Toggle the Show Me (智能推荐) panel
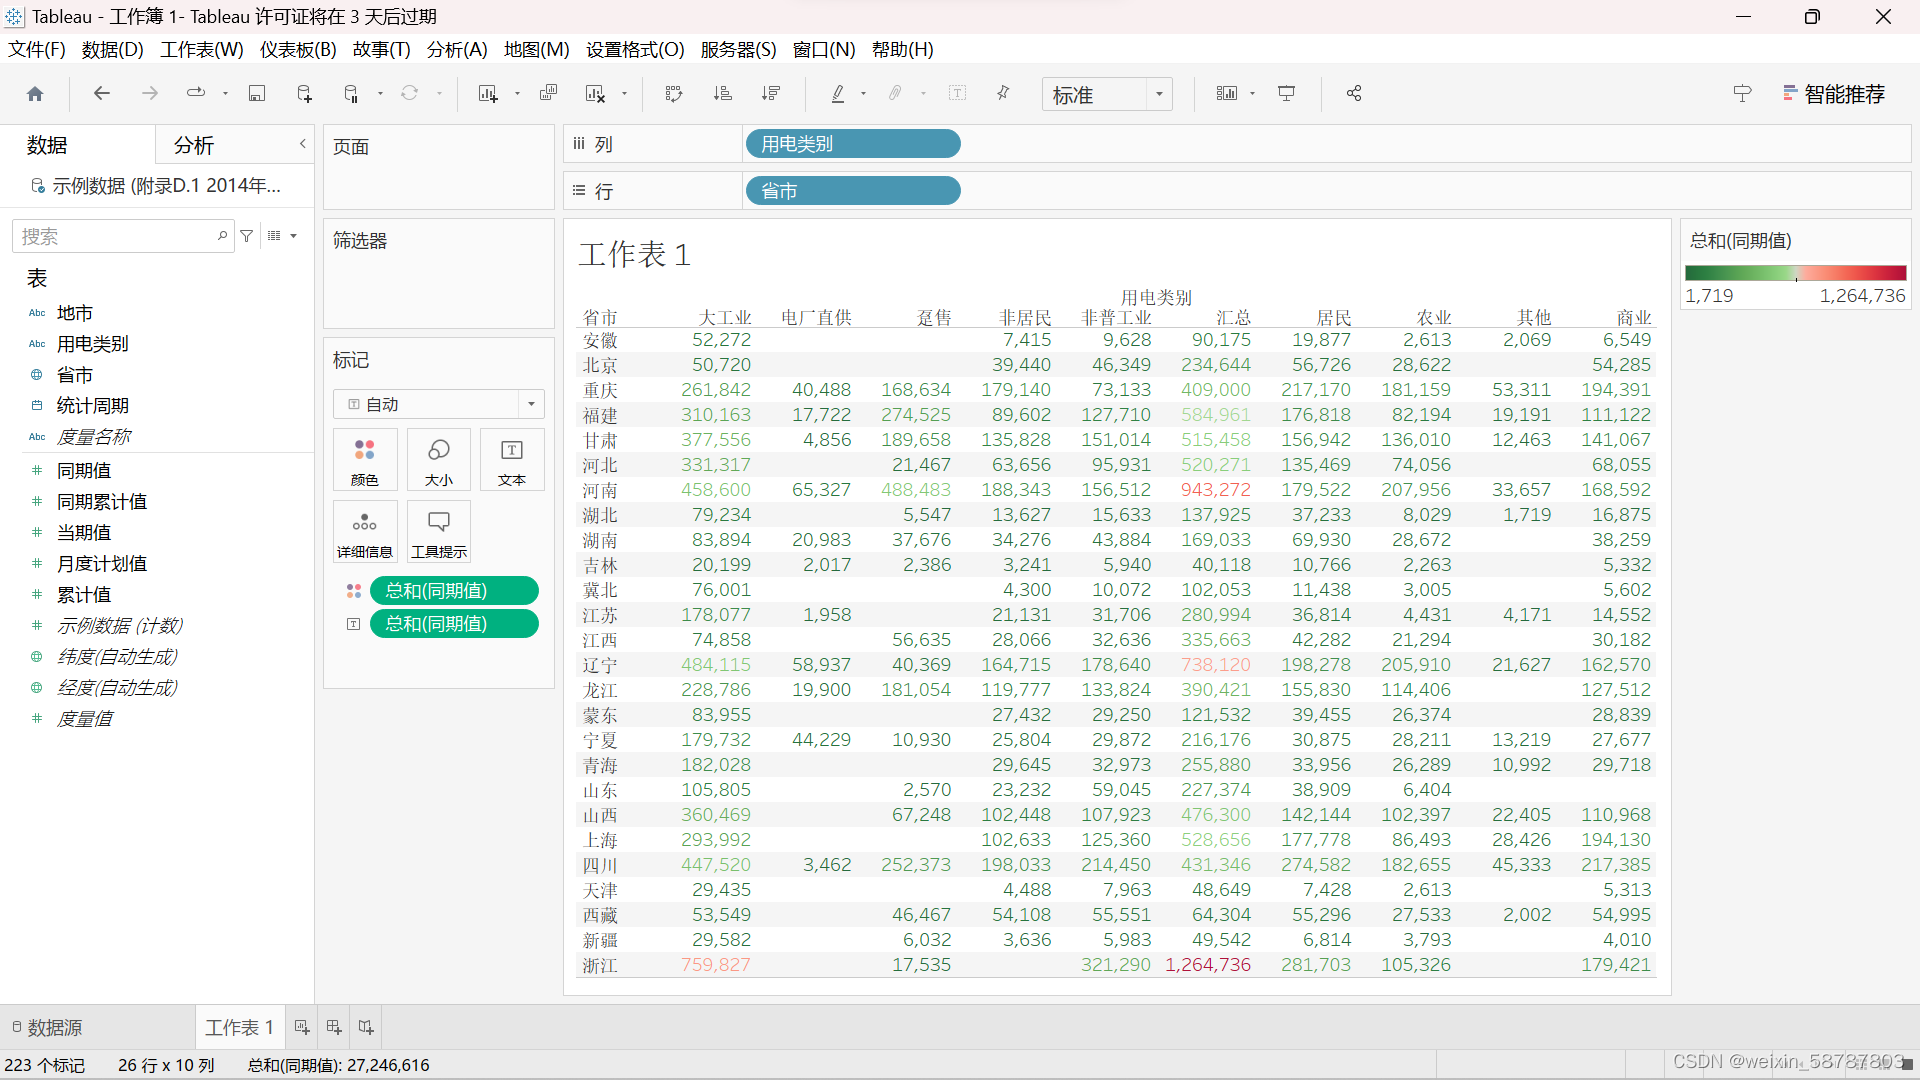Image resolution: width=1920 pixels, height=1080 pixels. (1834, 94)
